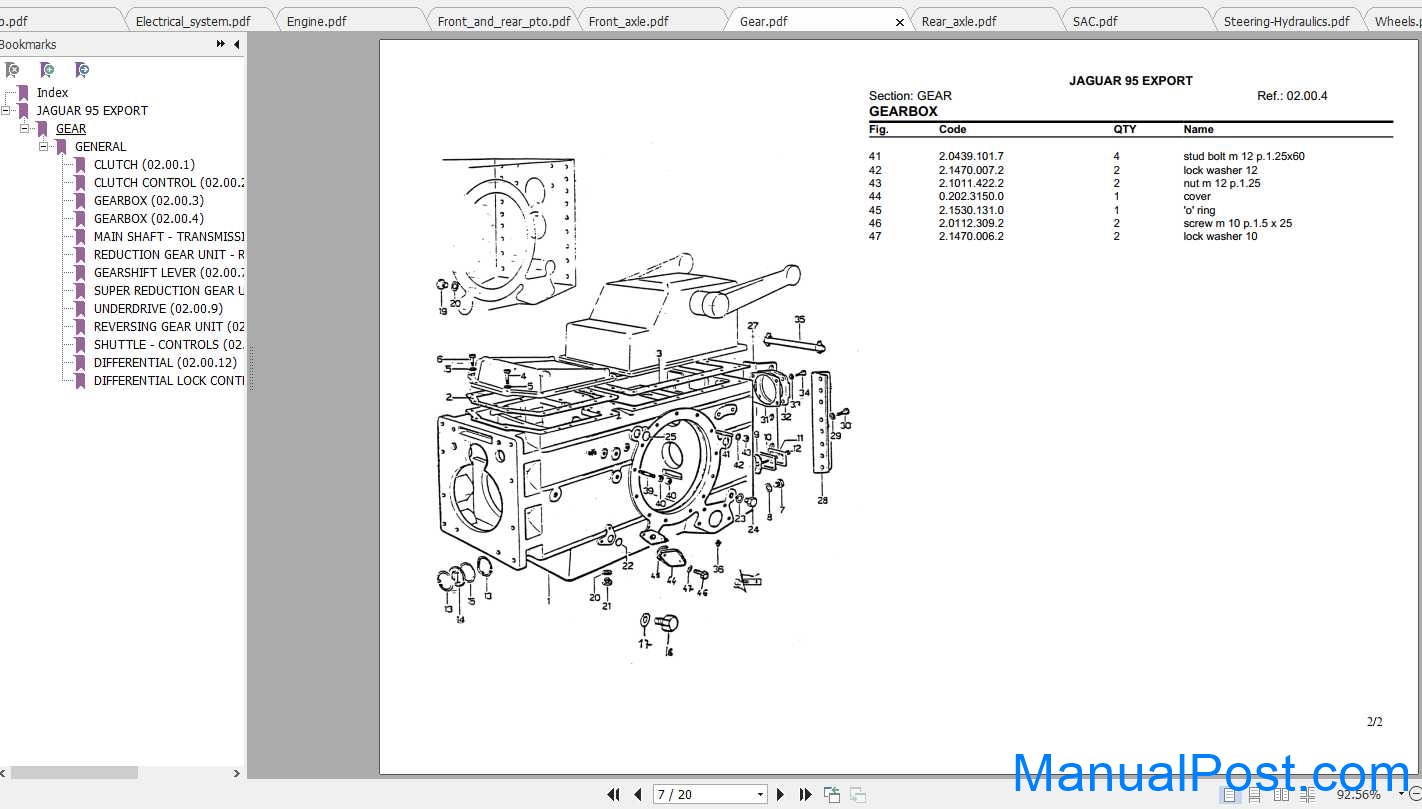Open the DIFFERENTIAL (02.00.12) bookmark
Image resolution: width=1422 pixels, height=809 pixels.
[165, 363]
